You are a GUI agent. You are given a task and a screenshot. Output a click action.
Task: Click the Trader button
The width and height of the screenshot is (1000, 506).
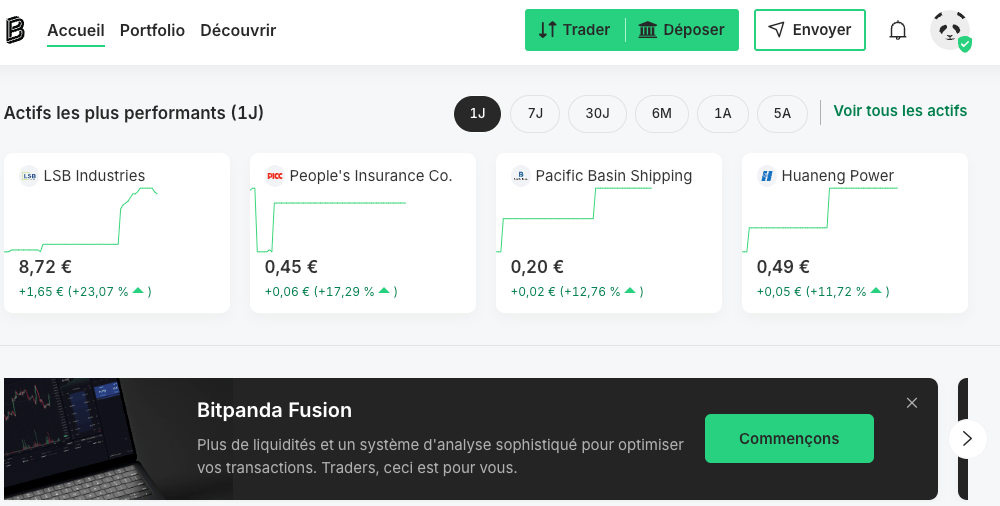tap(575, 30)
